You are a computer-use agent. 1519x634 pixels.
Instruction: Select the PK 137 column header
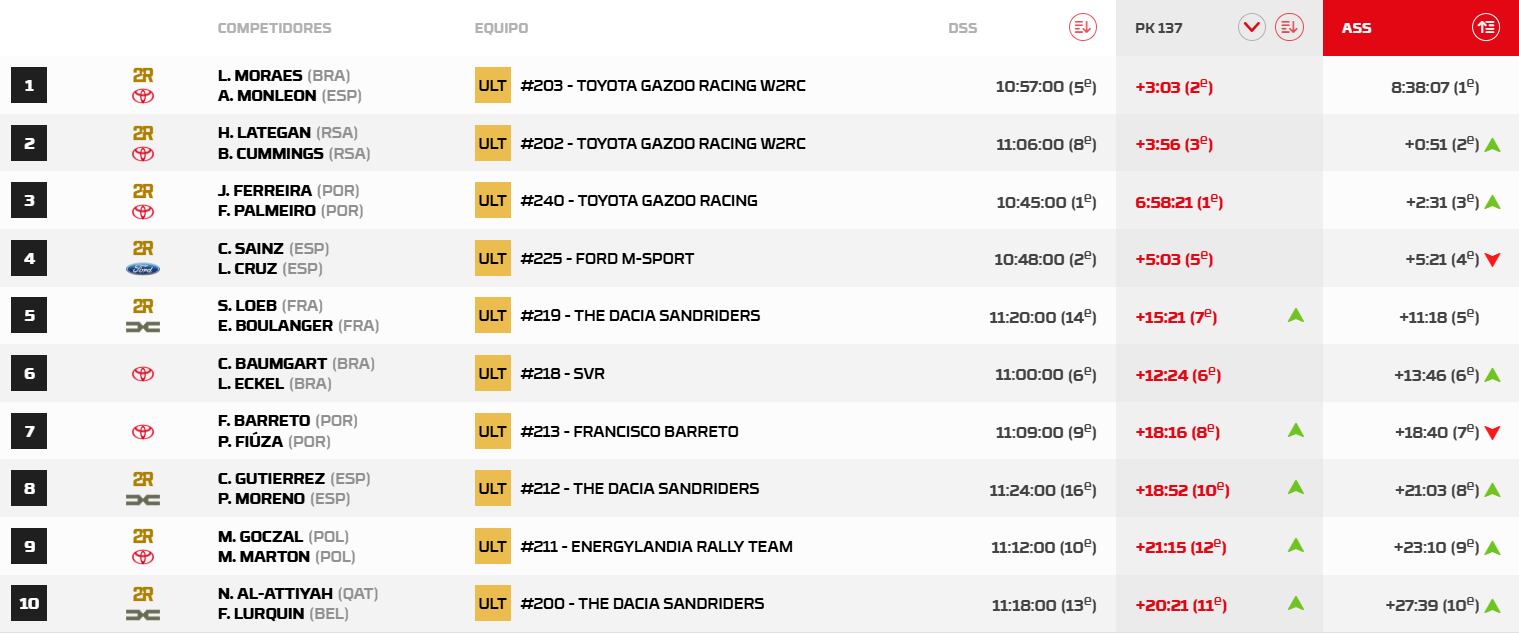(x=1159, y=28)
